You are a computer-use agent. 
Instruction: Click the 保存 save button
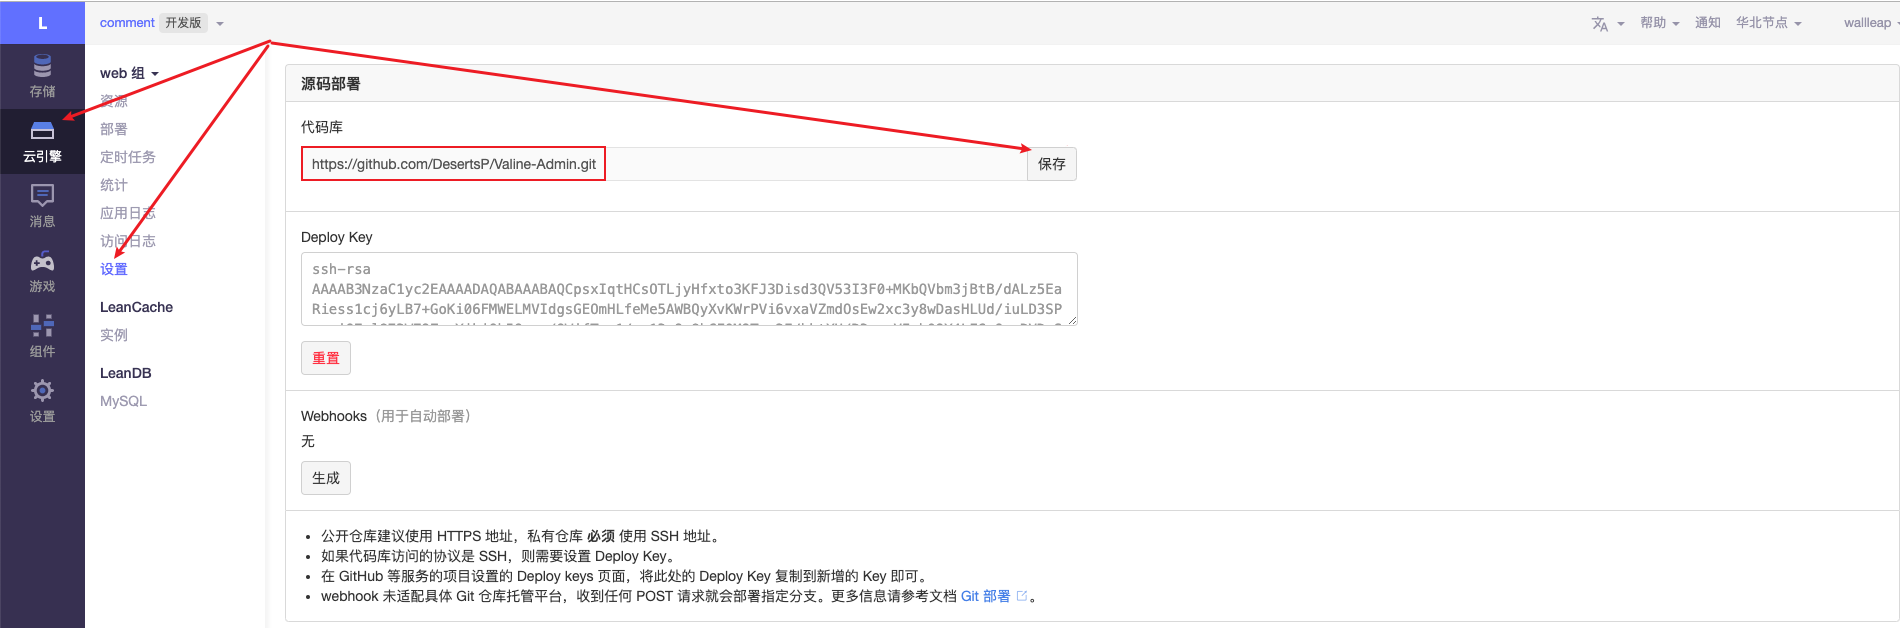click(1051, 164)
